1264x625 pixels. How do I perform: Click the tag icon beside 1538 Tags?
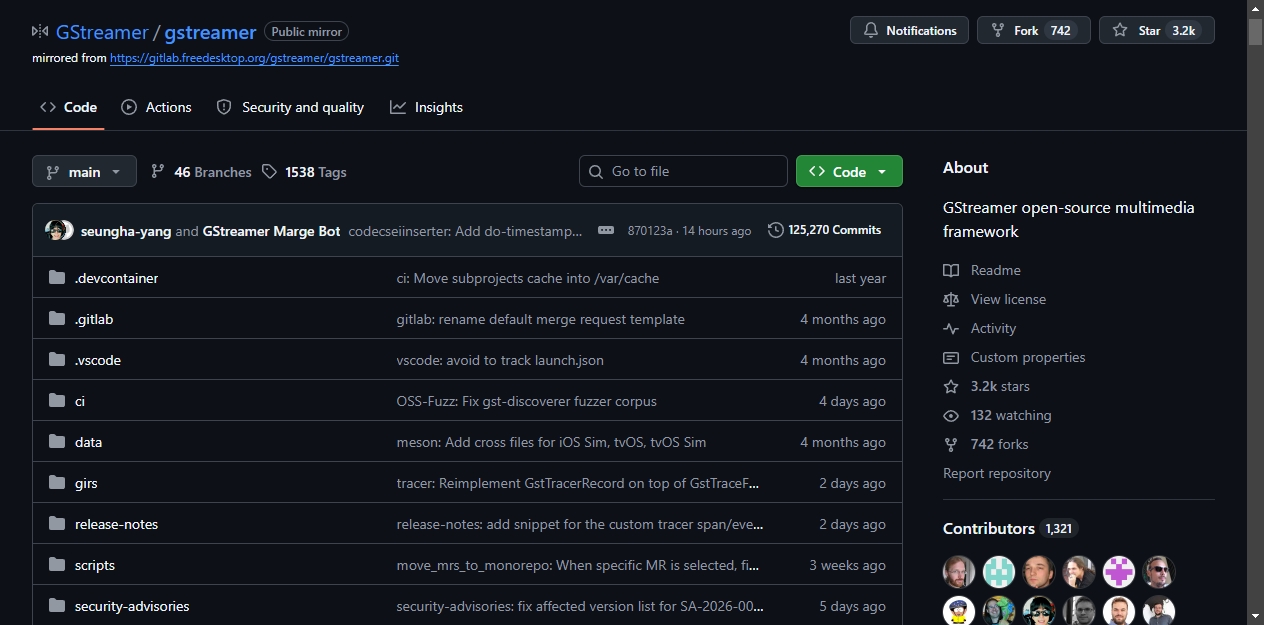(269, 171)
